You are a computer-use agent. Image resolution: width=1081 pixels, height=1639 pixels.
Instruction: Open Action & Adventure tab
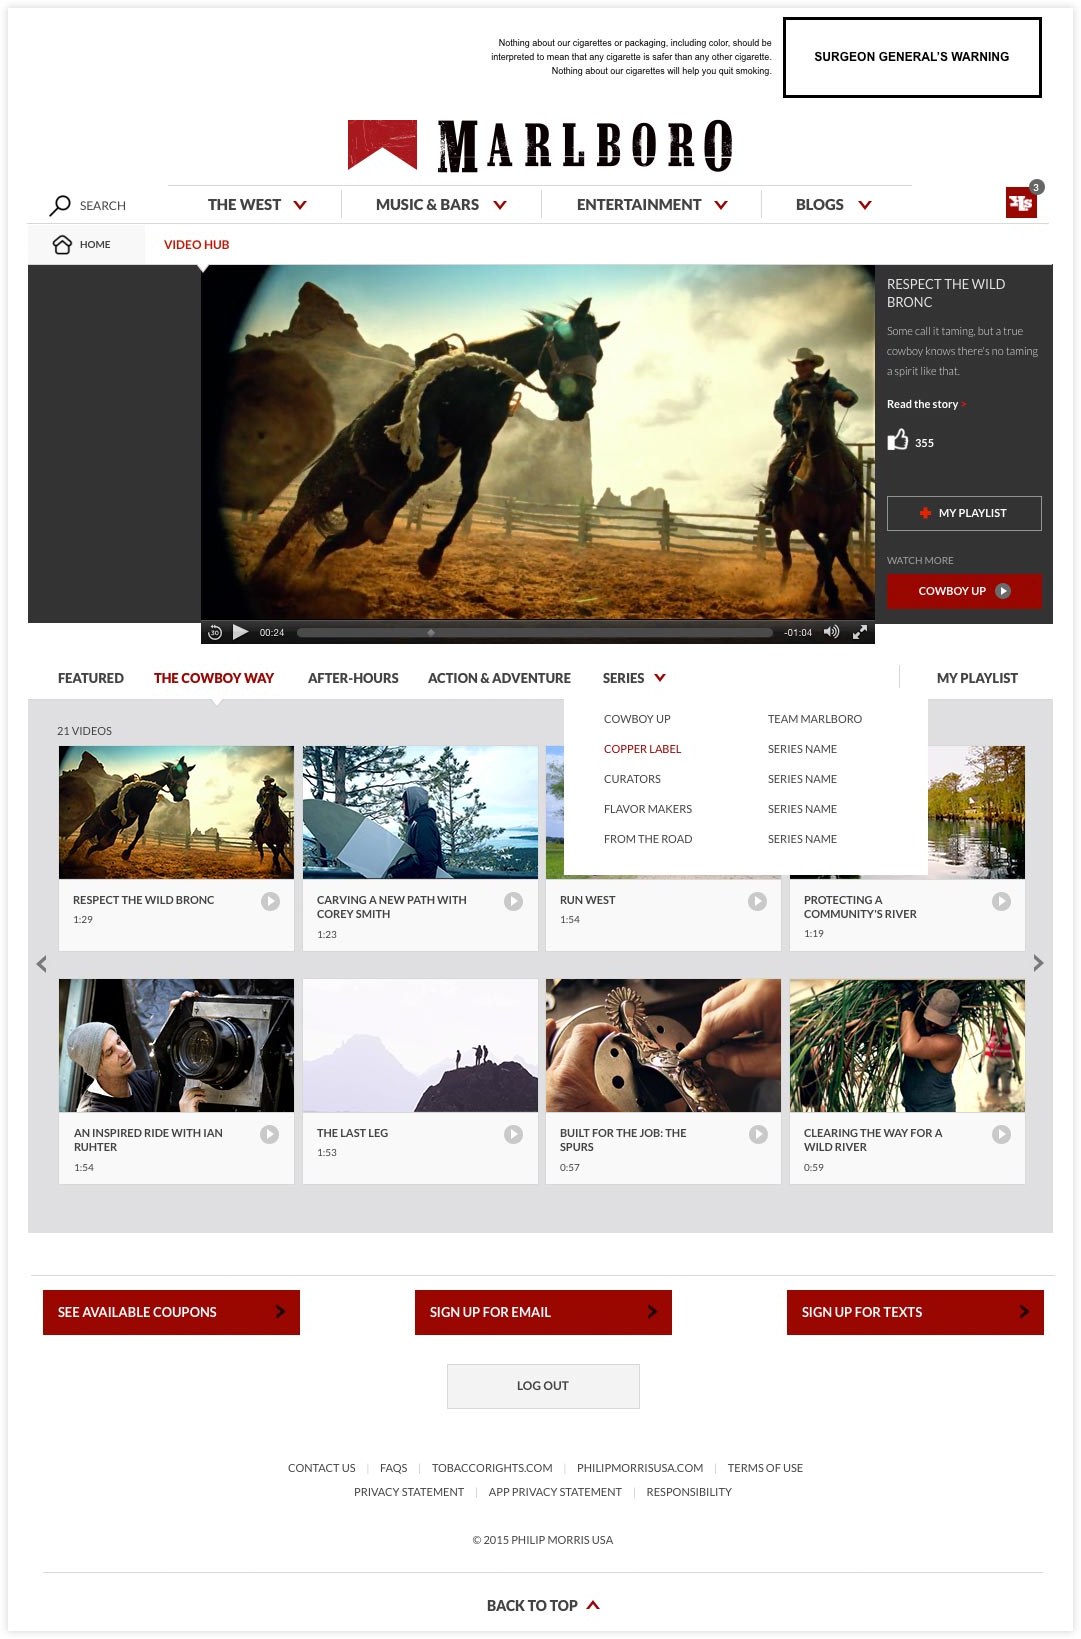pyautogui.click(x=499, y=678)
